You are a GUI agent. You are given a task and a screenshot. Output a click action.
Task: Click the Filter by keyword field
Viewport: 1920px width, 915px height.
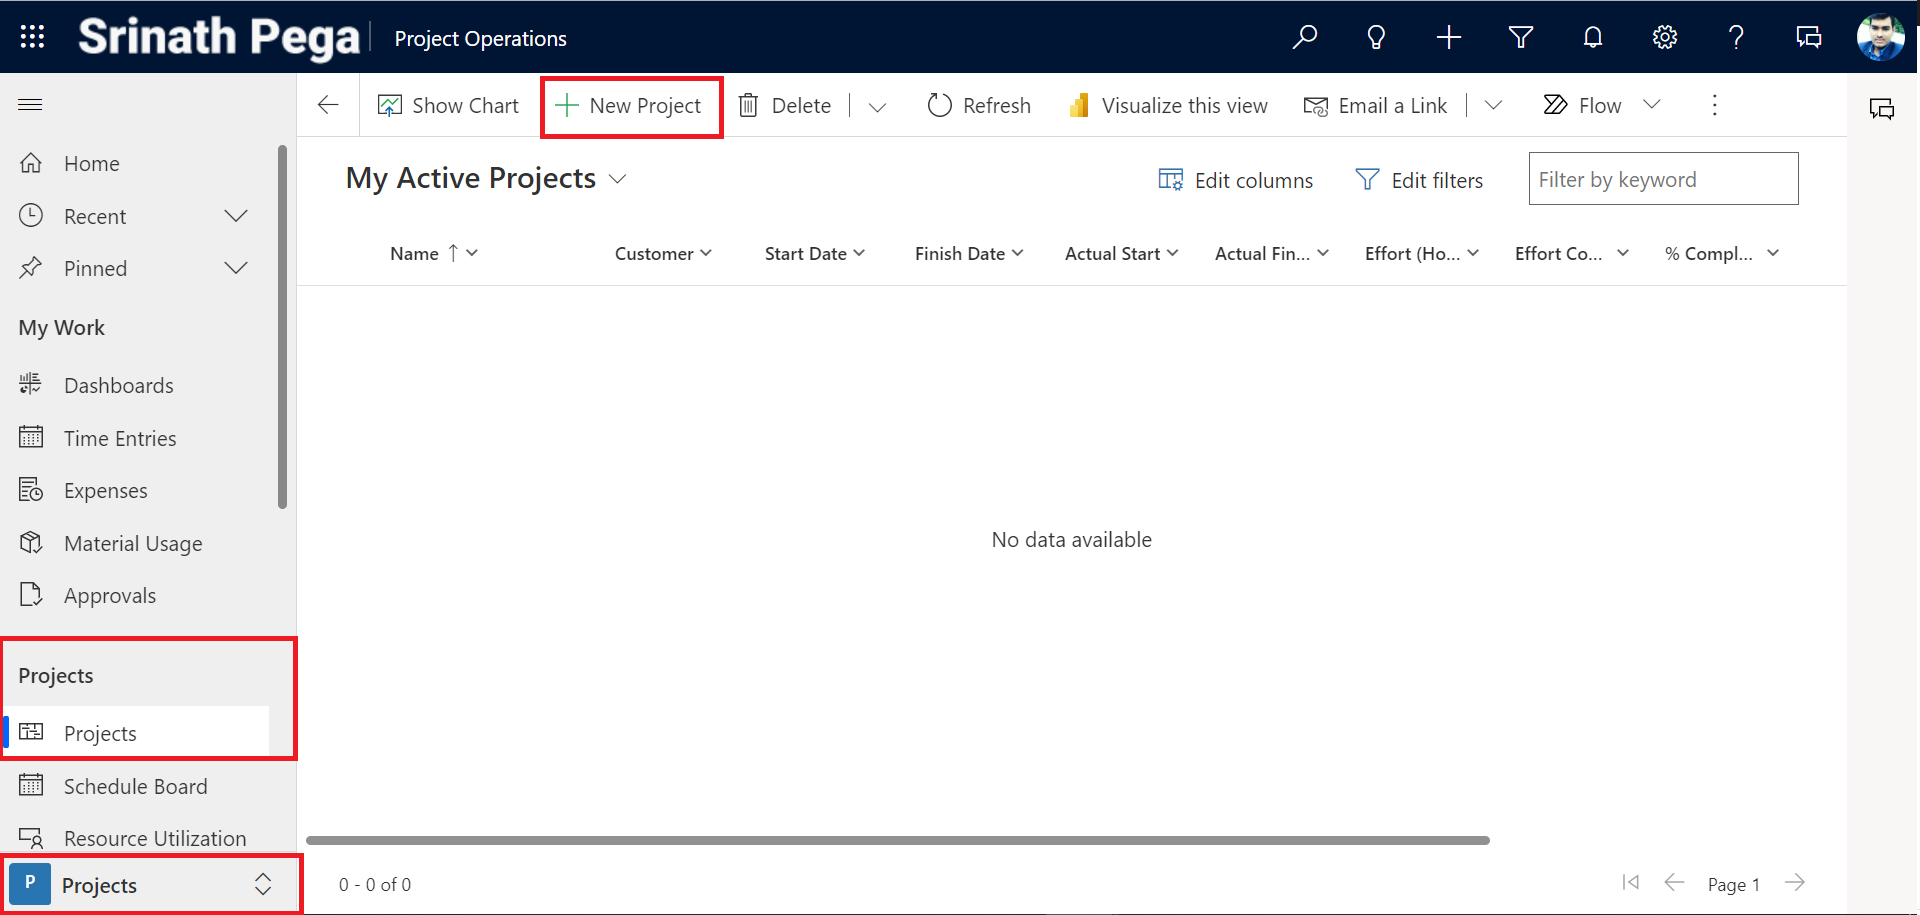pos(1662,179)
